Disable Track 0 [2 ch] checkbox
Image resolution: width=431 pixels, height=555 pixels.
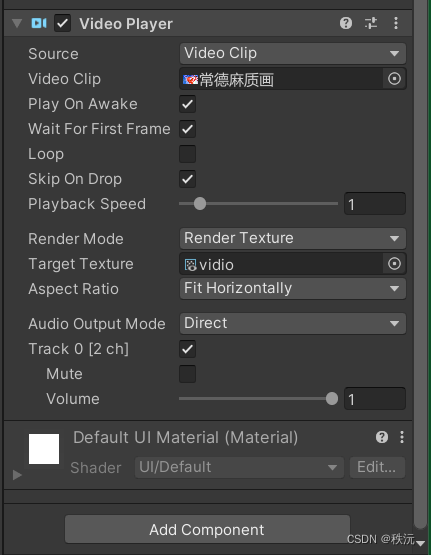pyautogui.click(x=188, y=349)
